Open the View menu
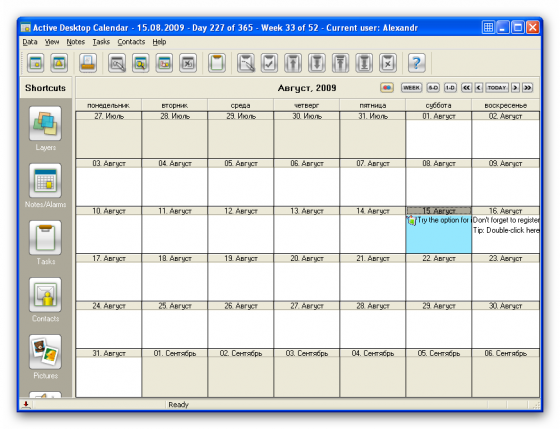The image size is (560, 429). tap(52, 42)
